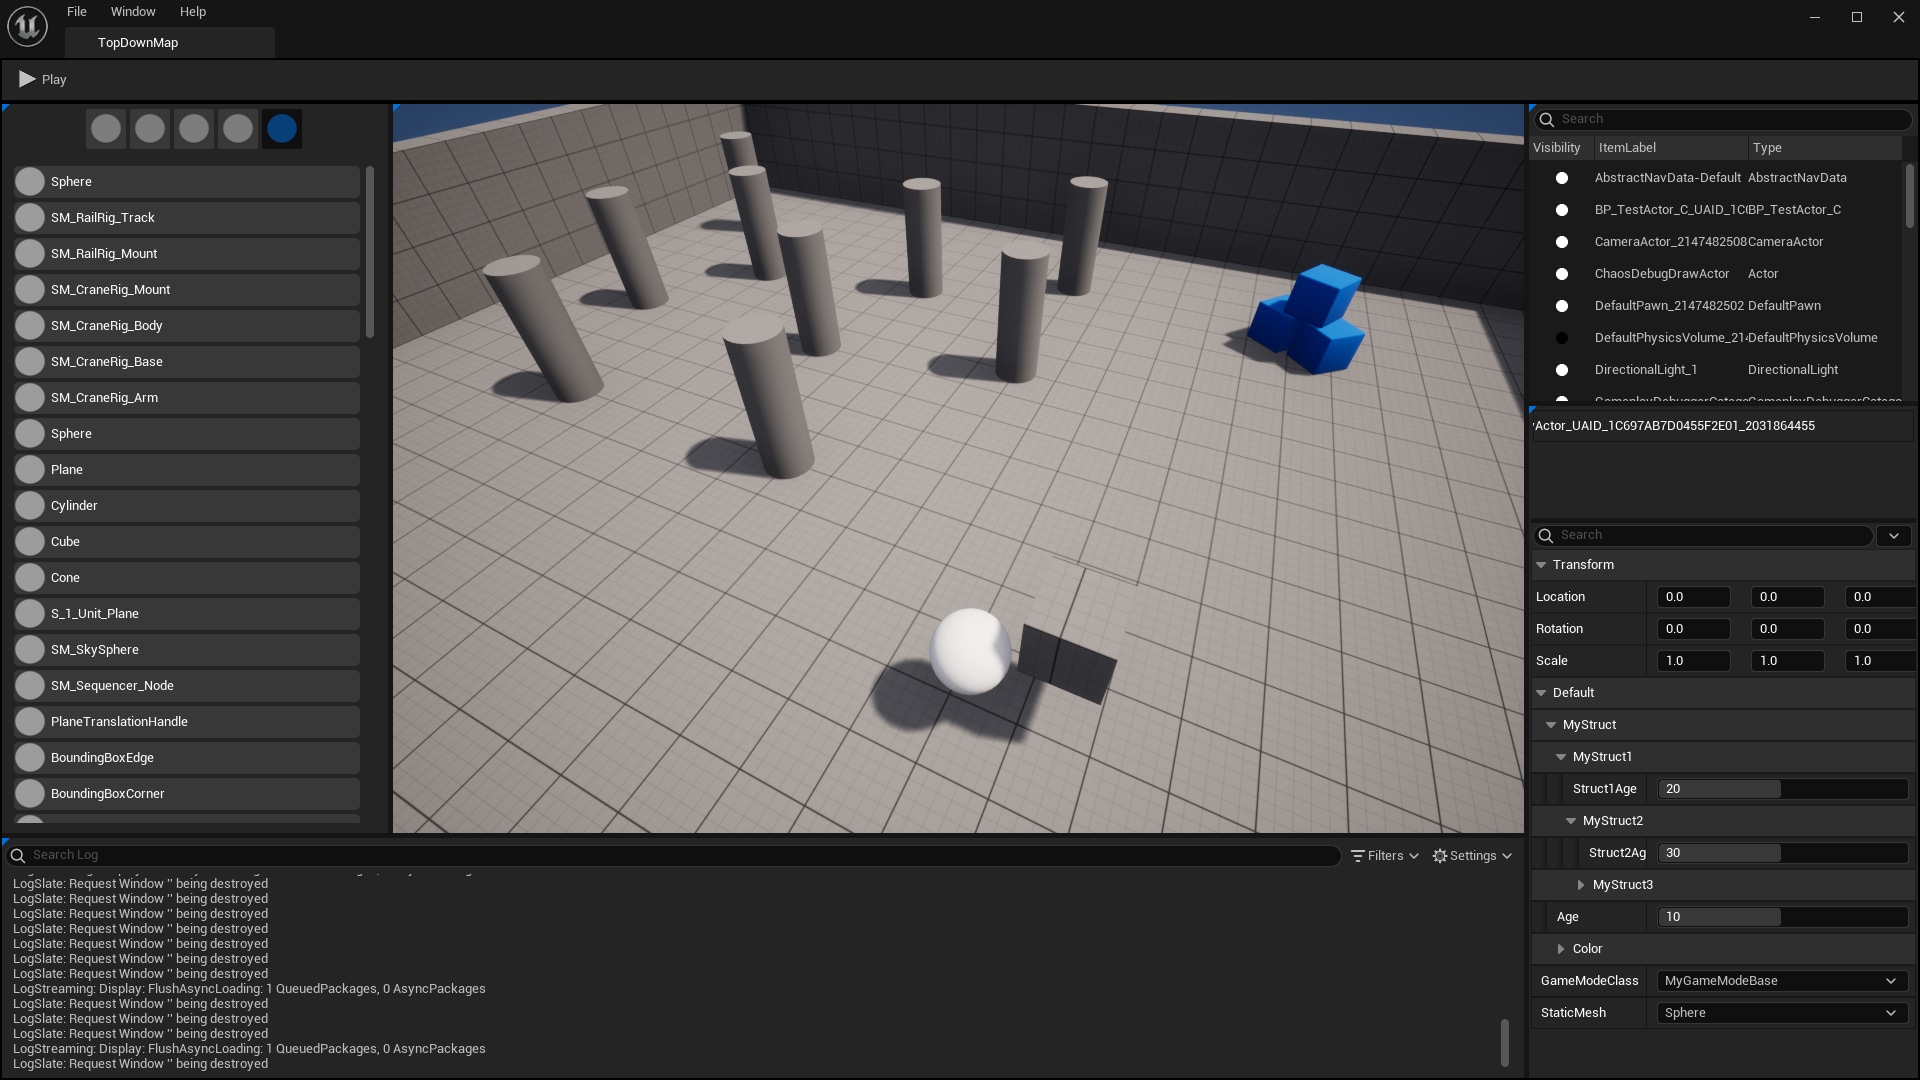
Task: Open the File menu
Action: click(76, 11)
